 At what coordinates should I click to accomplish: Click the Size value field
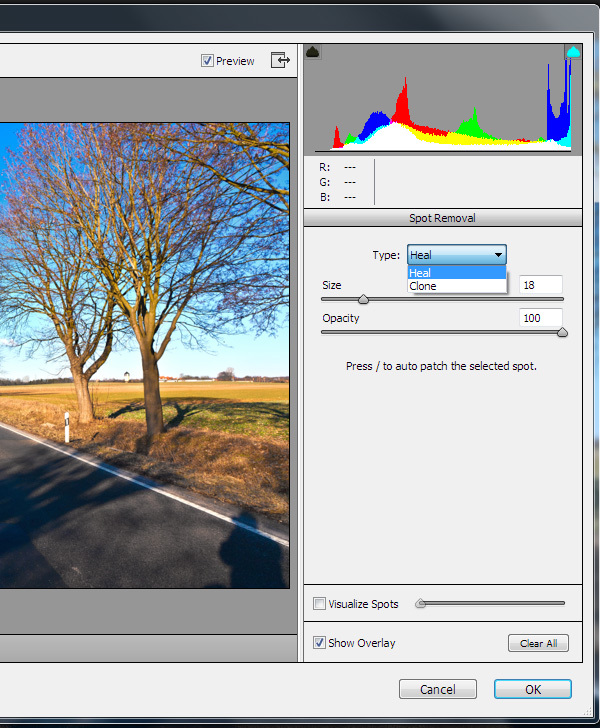tap(540, 285)
